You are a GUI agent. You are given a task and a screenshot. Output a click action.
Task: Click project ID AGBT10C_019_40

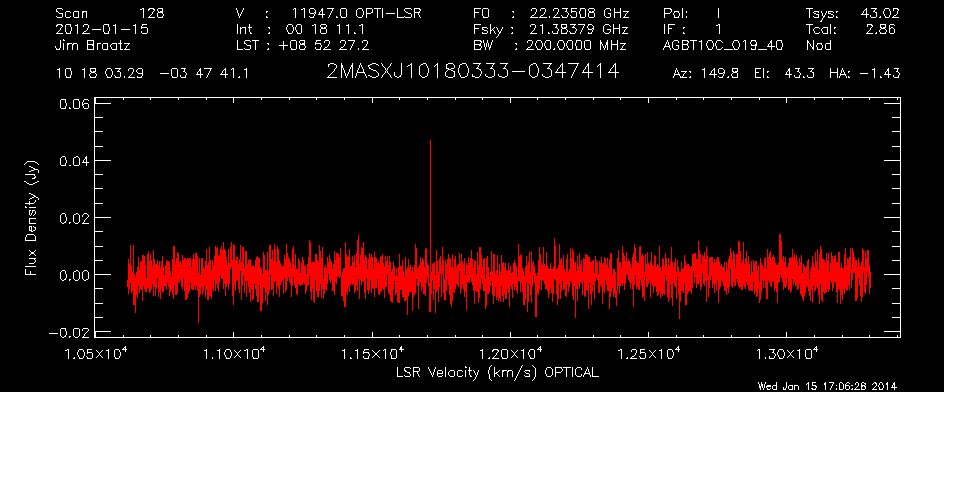[723, 46]
